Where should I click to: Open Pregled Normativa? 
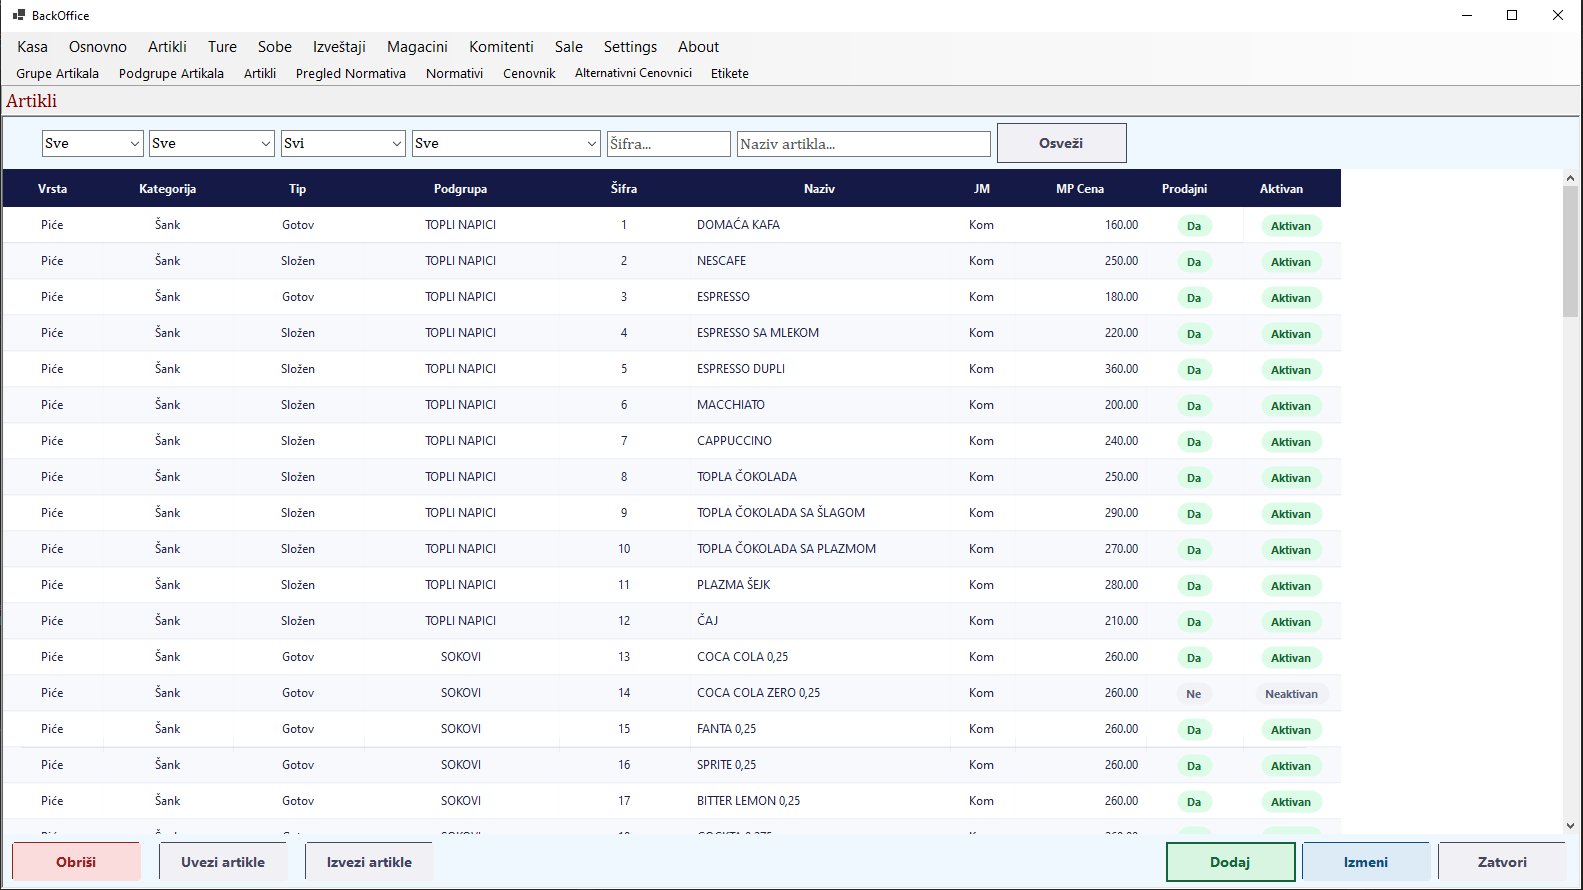tap(351, 73)
